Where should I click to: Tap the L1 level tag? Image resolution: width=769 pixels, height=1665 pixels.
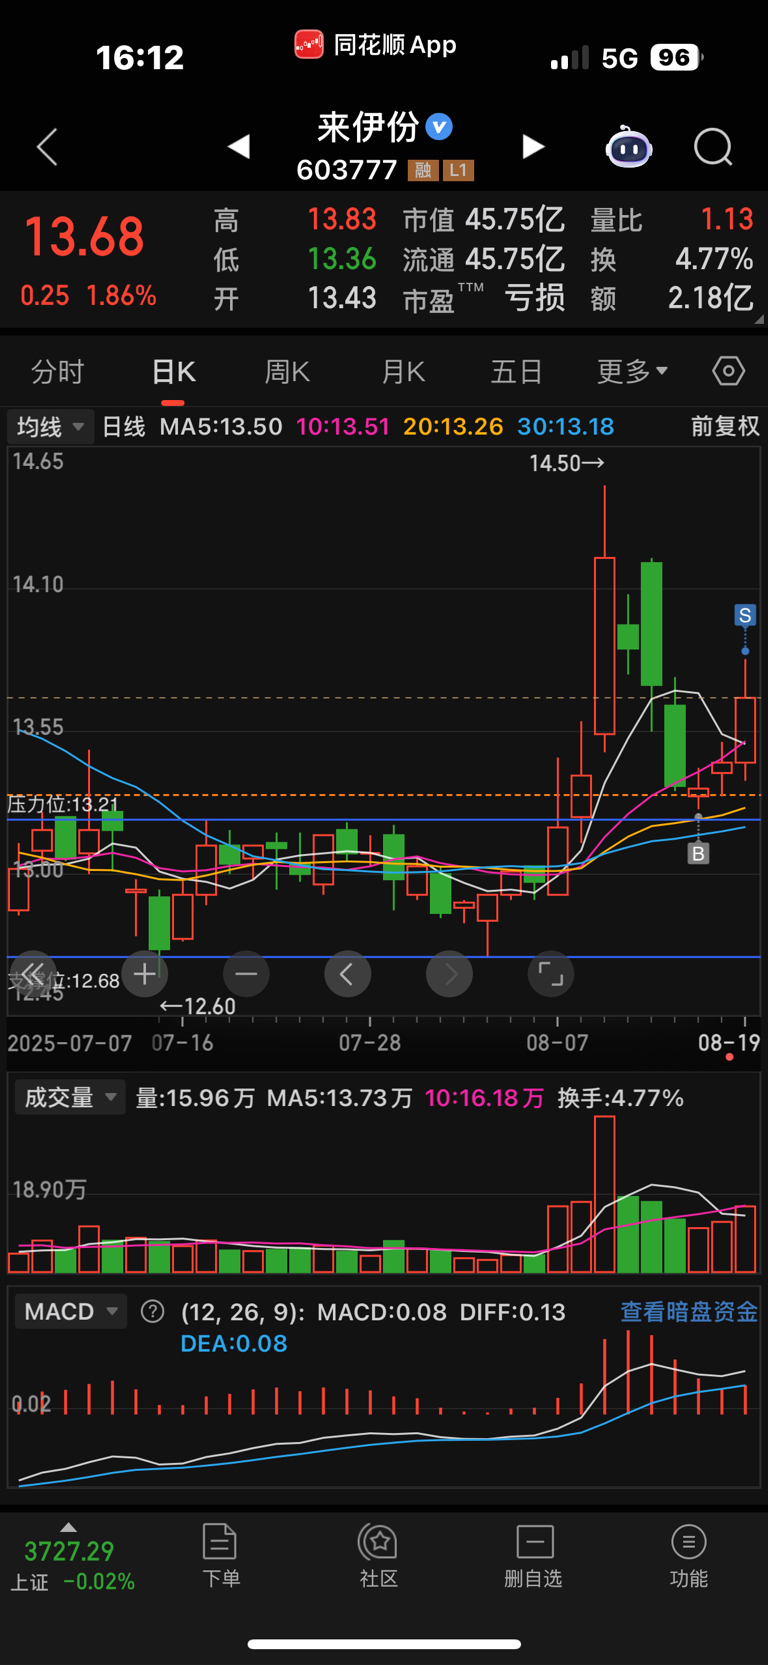click(458, 170)
